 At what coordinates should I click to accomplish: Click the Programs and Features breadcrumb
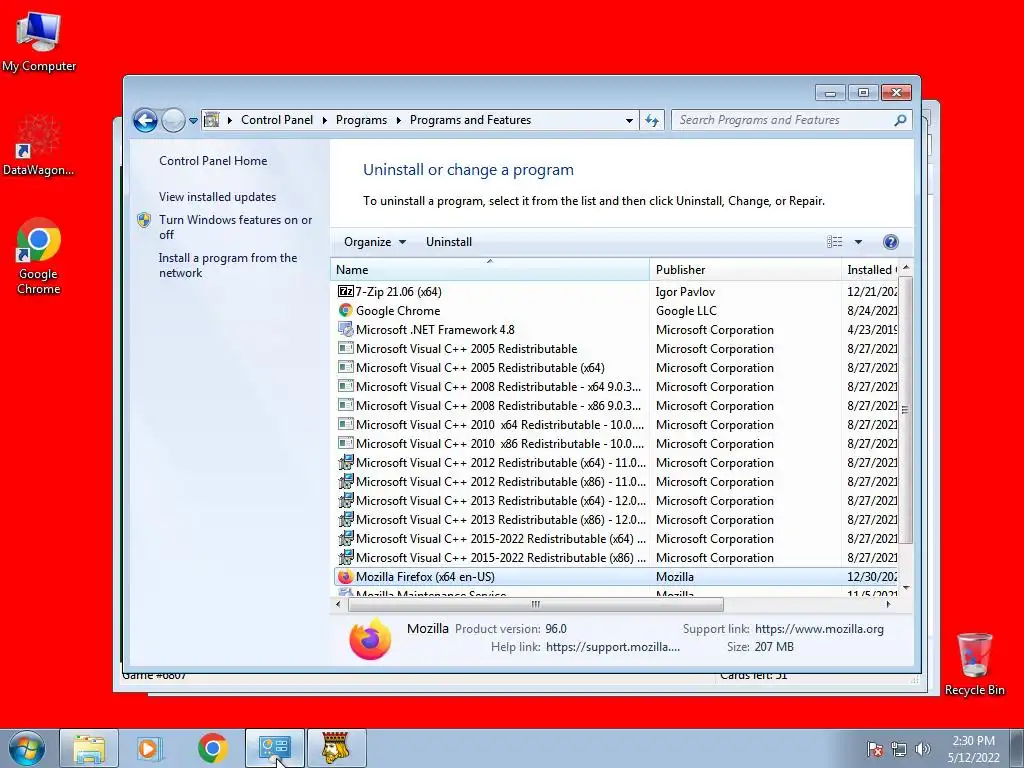pyautogui.click(x=470, y=120)
